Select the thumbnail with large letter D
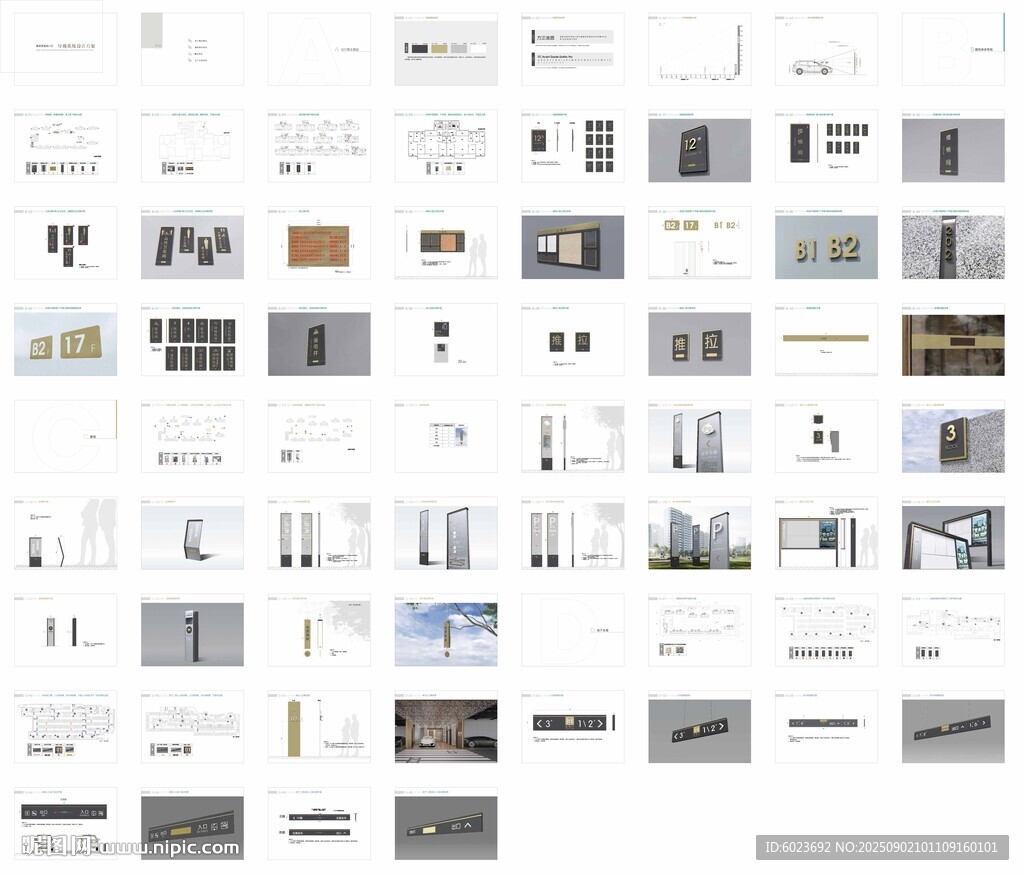 pyautogui.click(x=572, y=630)
